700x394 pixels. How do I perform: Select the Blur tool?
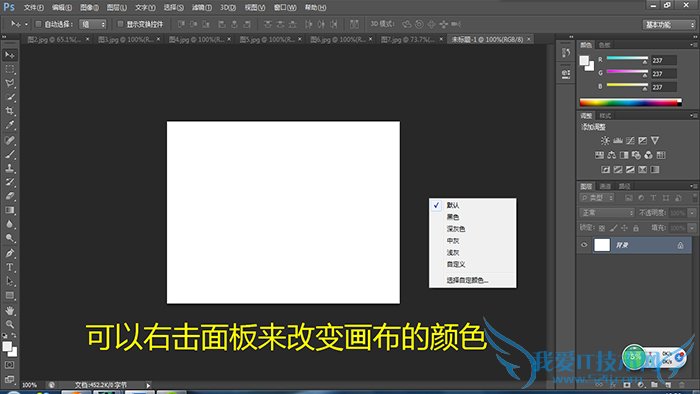10,224
